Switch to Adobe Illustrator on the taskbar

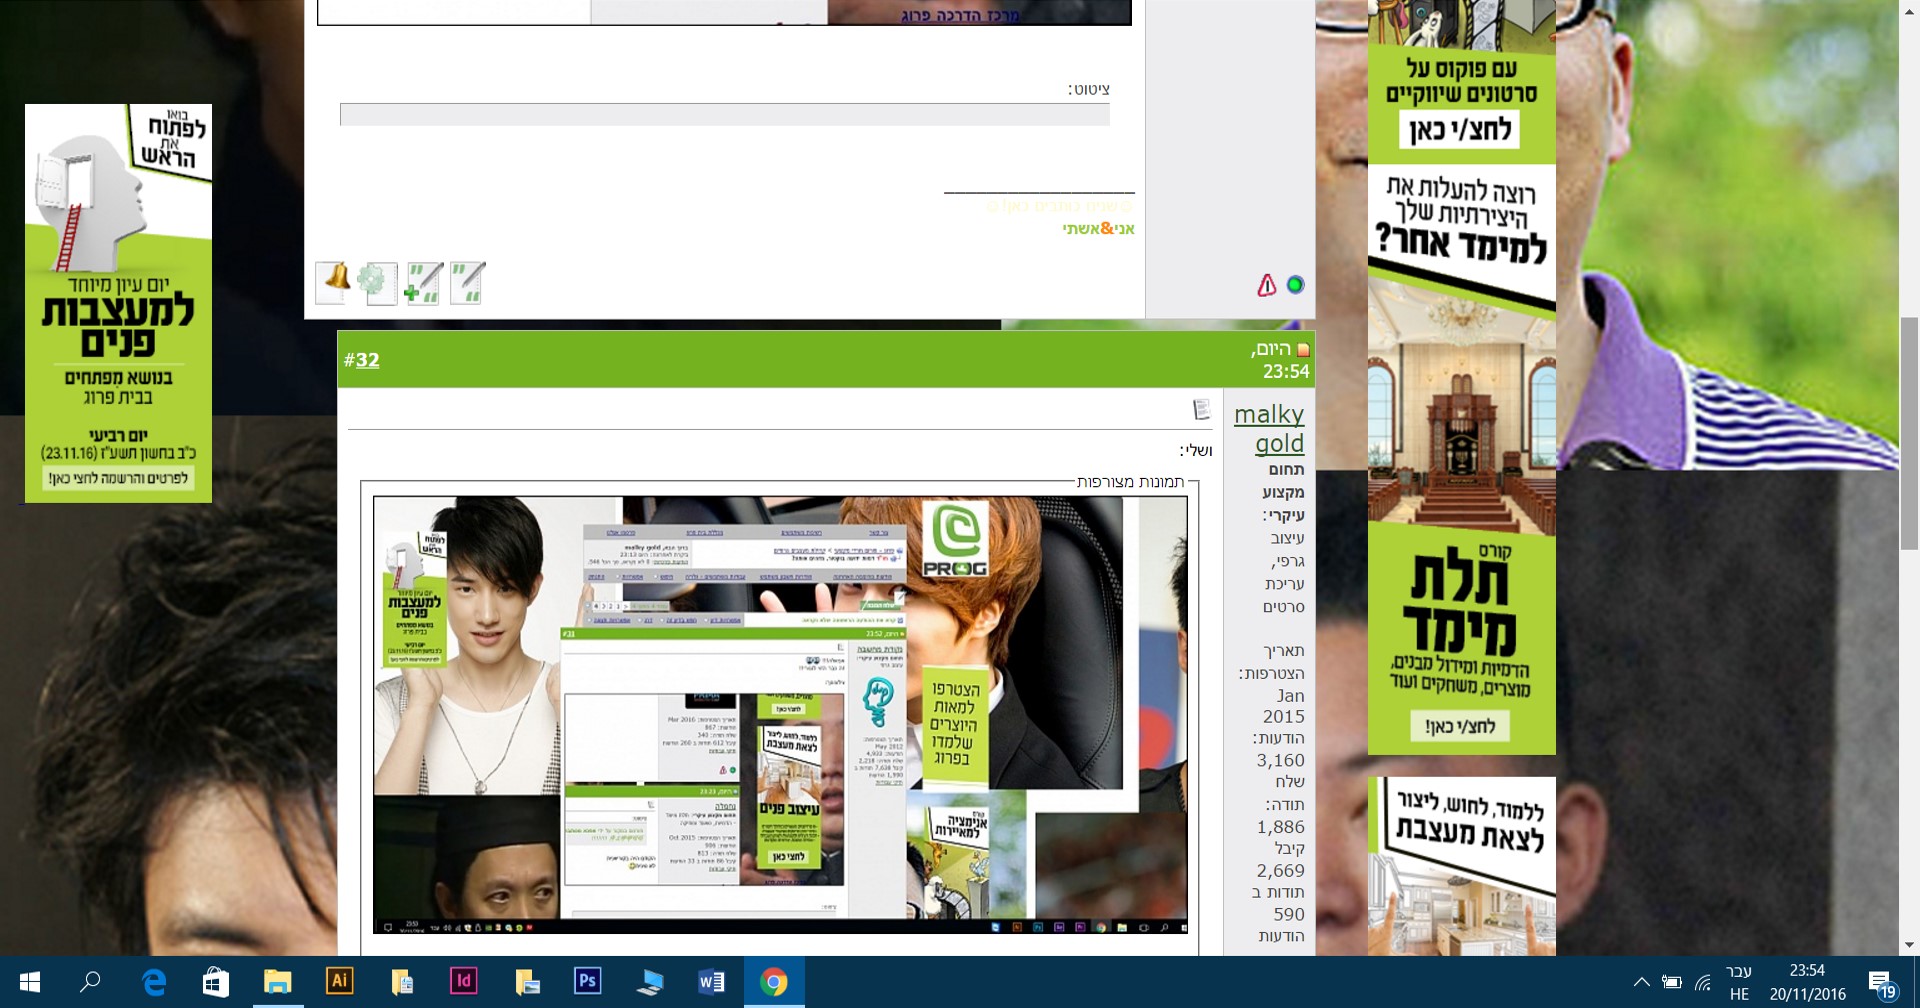click(339, 982)
